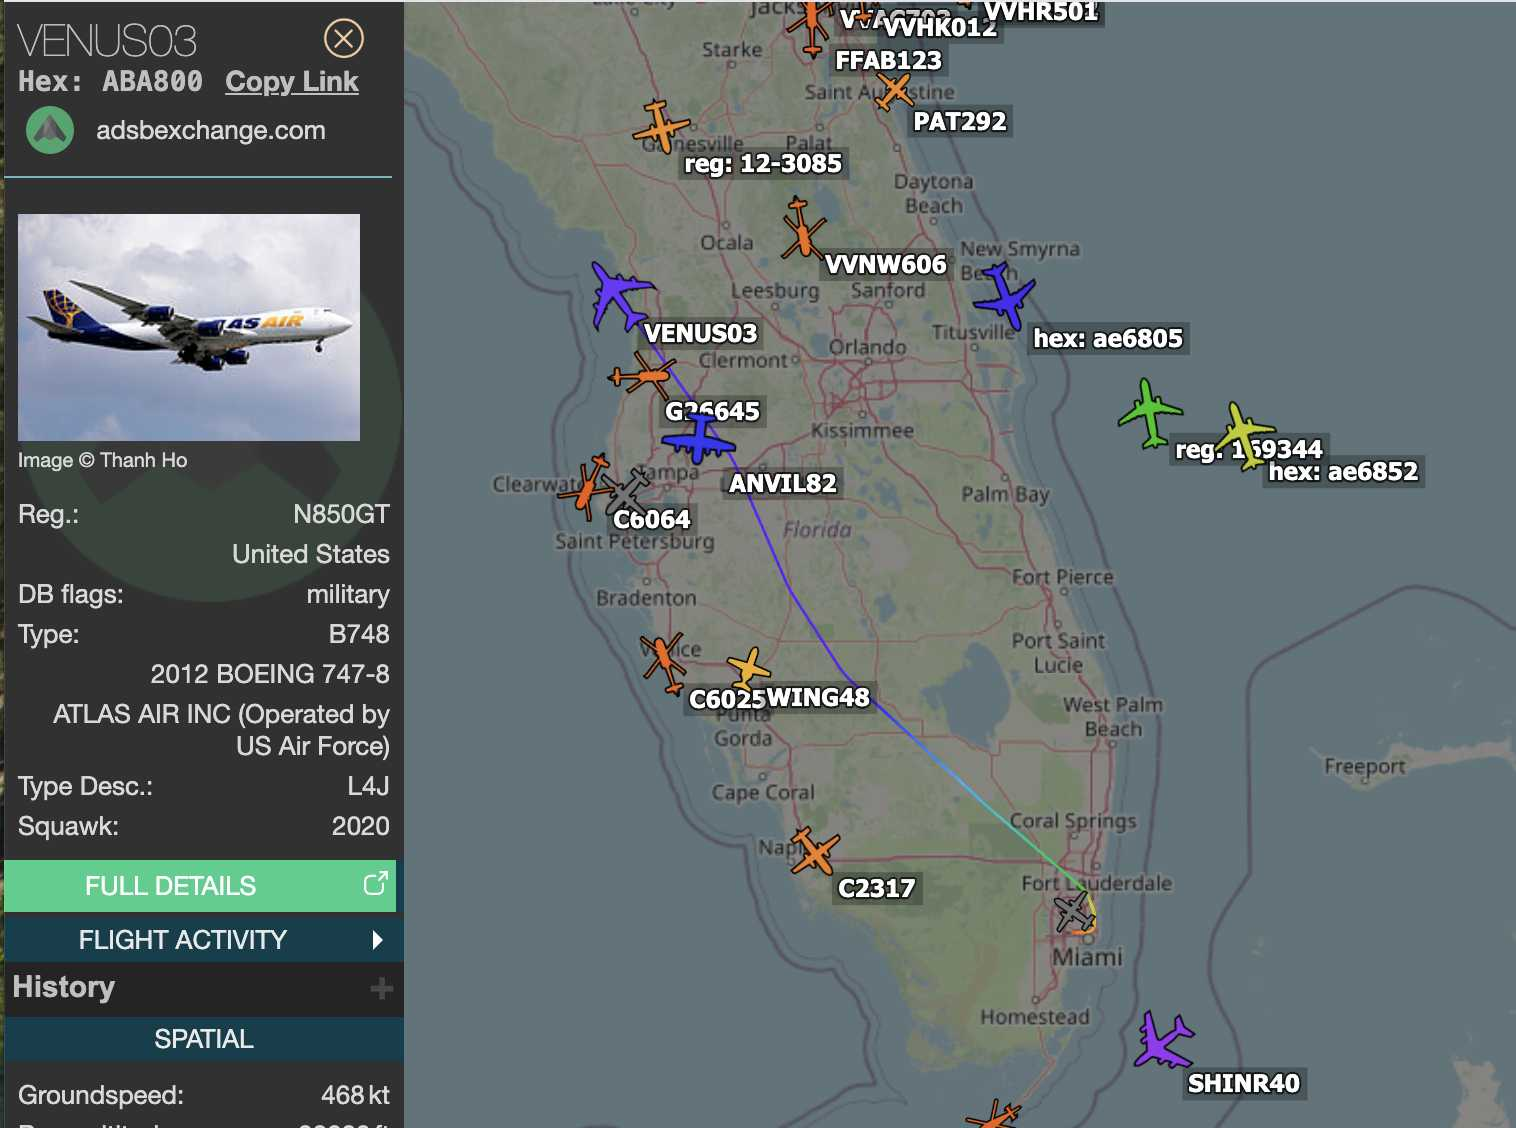
Task: Click the adsbexchange.com logo icon
Action: pyautogui.click(x=50, y=131)
